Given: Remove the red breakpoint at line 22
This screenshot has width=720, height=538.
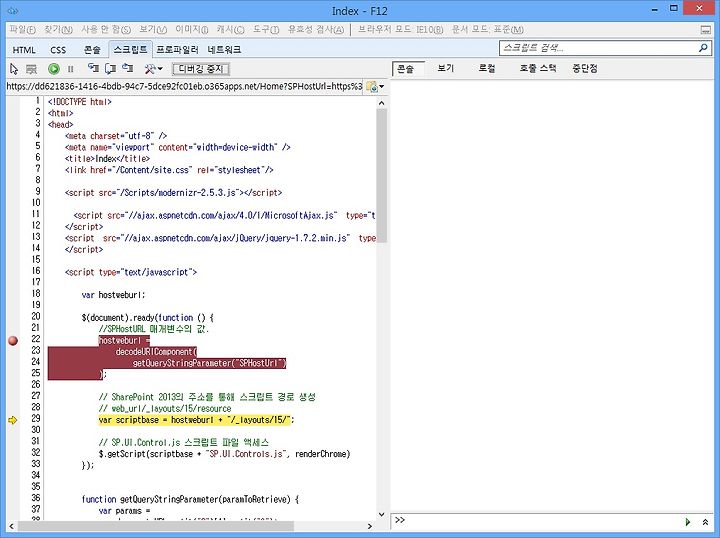Looking at the screenshot, I should pyautogui.click(x=13, y=341).
